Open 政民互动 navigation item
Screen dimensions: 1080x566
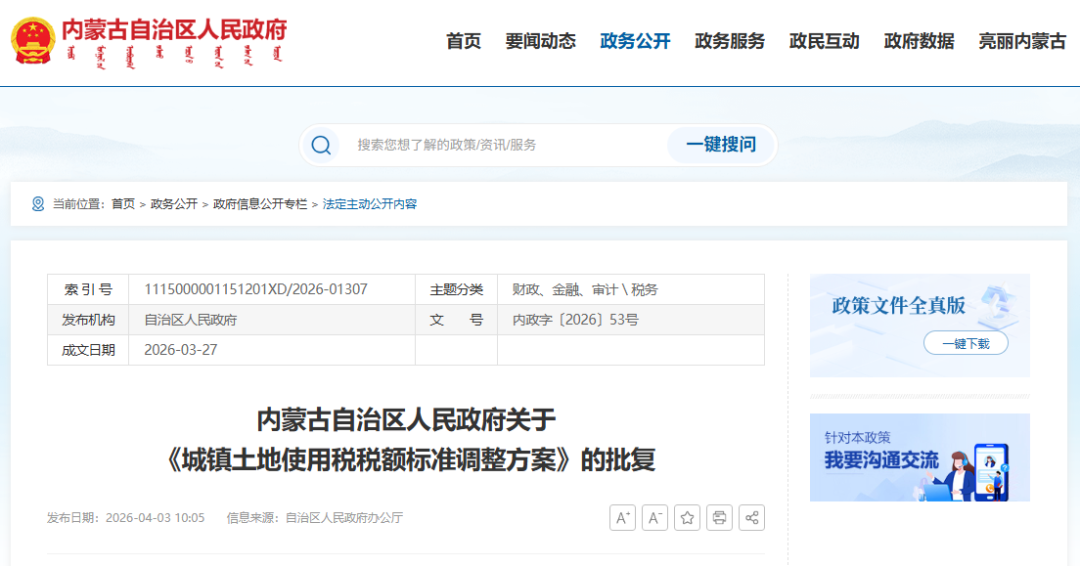824,41
